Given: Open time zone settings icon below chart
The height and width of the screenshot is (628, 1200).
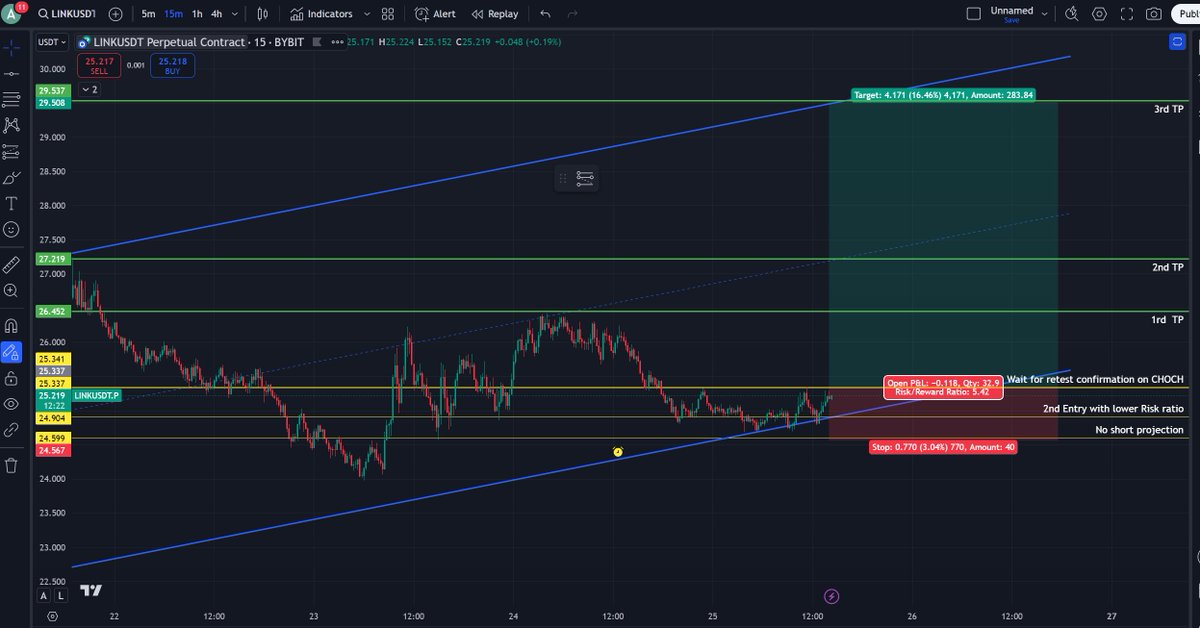Looking at the screenshot, I should click(53, 617).
